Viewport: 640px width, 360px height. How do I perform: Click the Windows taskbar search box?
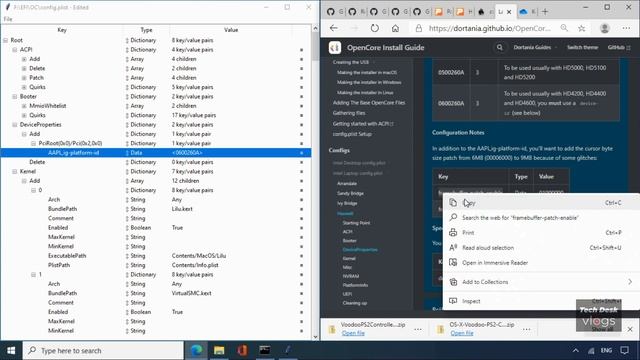[103, 350]
